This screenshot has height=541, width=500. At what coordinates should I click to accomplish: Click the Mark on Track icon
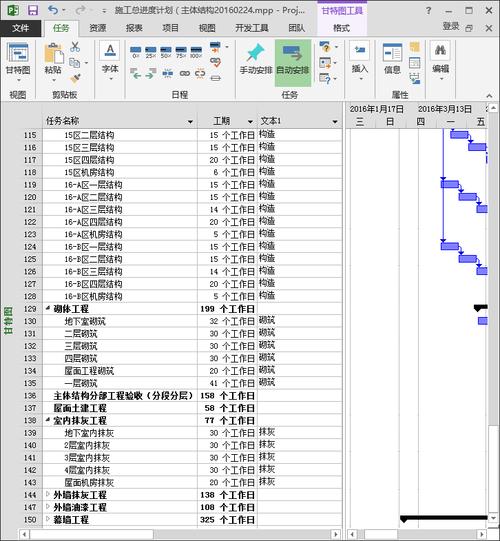point(215,47)
